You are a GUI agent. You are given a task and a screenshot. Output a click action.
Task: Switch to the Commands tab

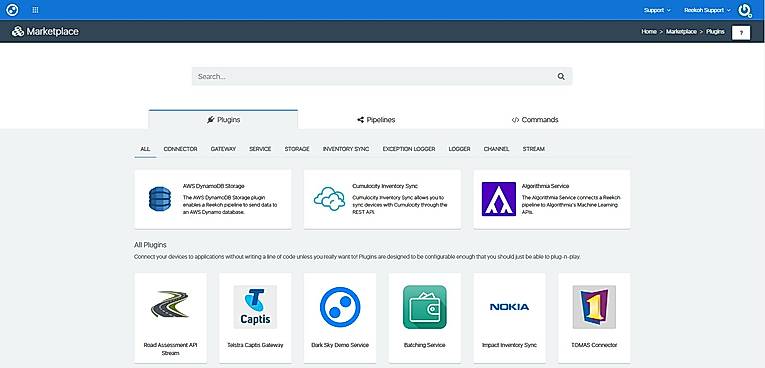(535, 120)
